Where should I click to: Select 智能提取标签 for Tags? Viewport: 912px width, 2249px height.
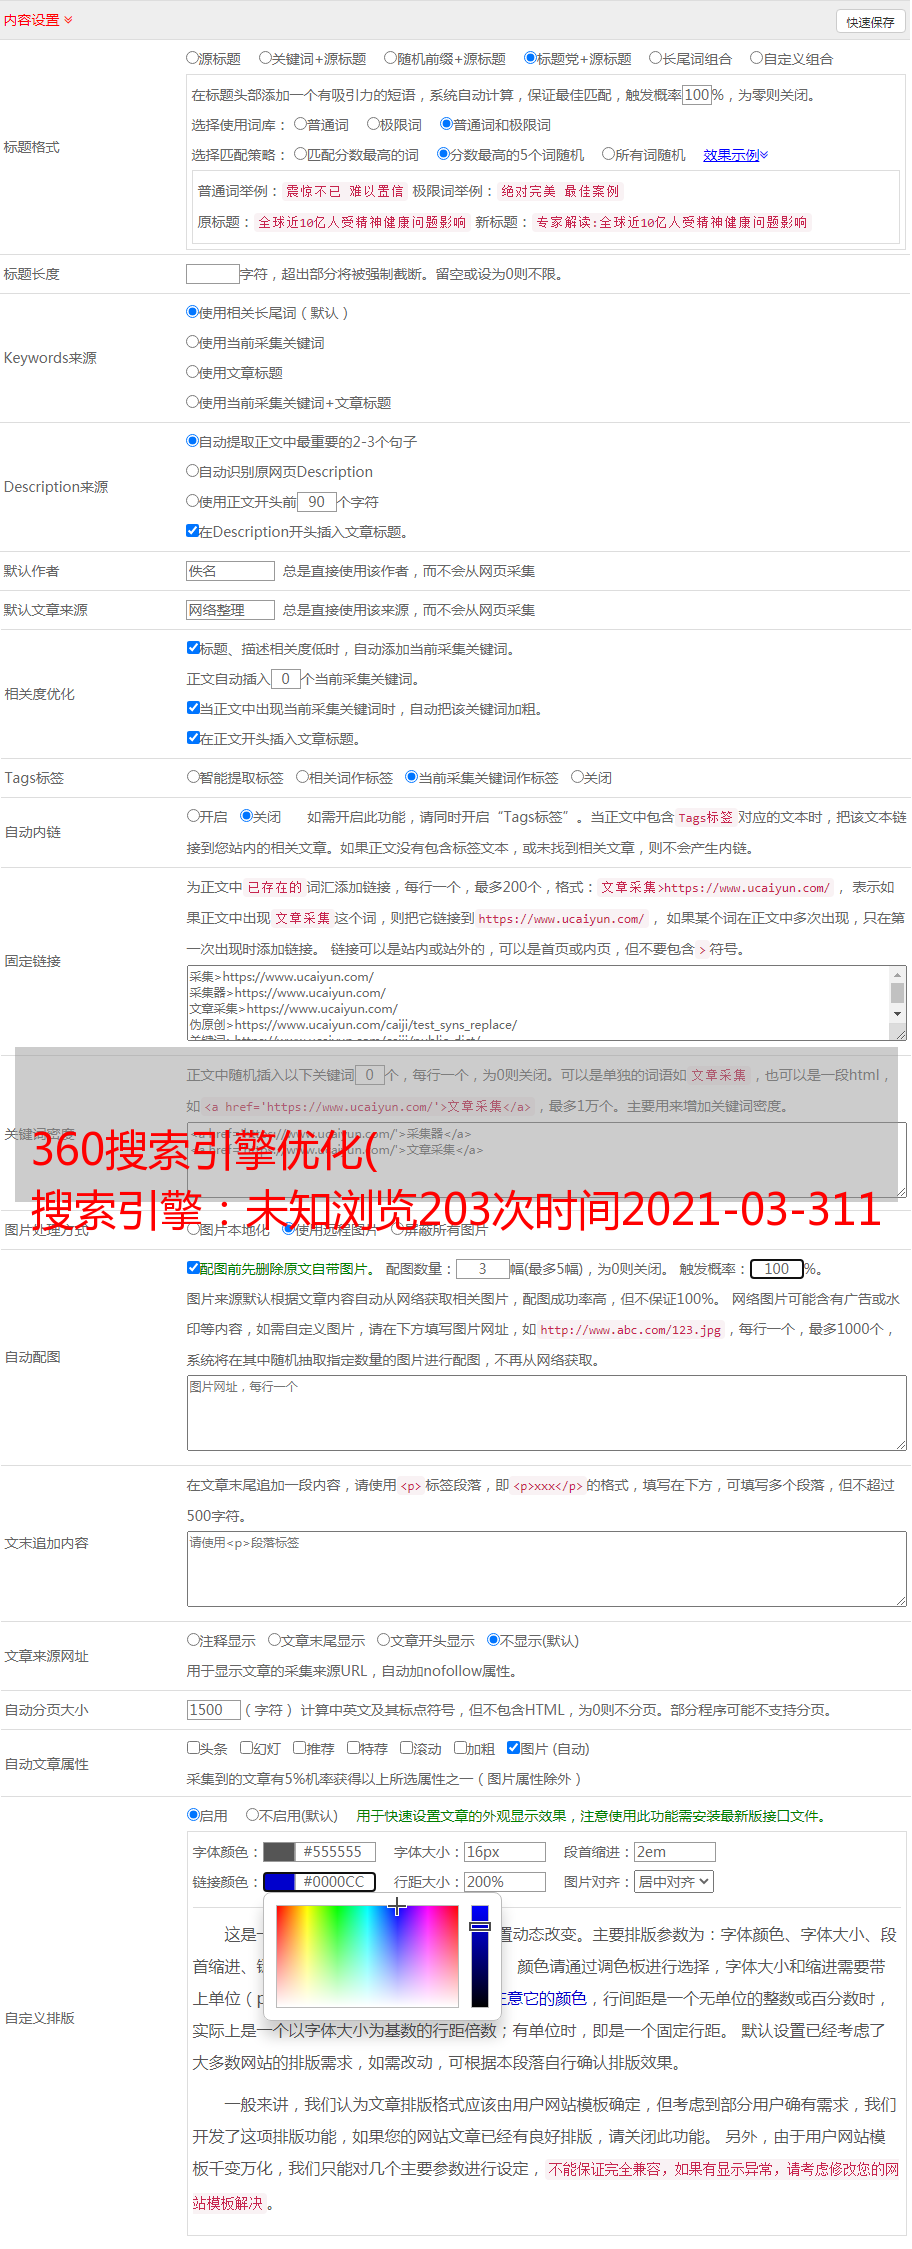[193, 777]
